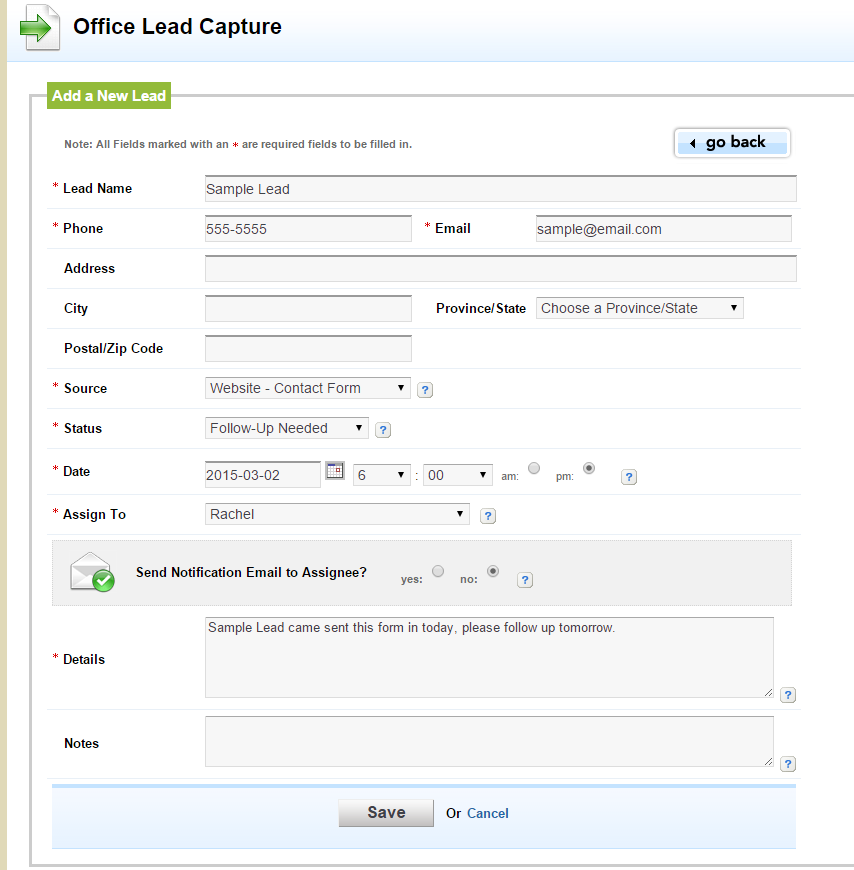This screenshot has width=854, height=870.
Task: Click help icon beside Status dropdown
Action: [x=383, y=430]
